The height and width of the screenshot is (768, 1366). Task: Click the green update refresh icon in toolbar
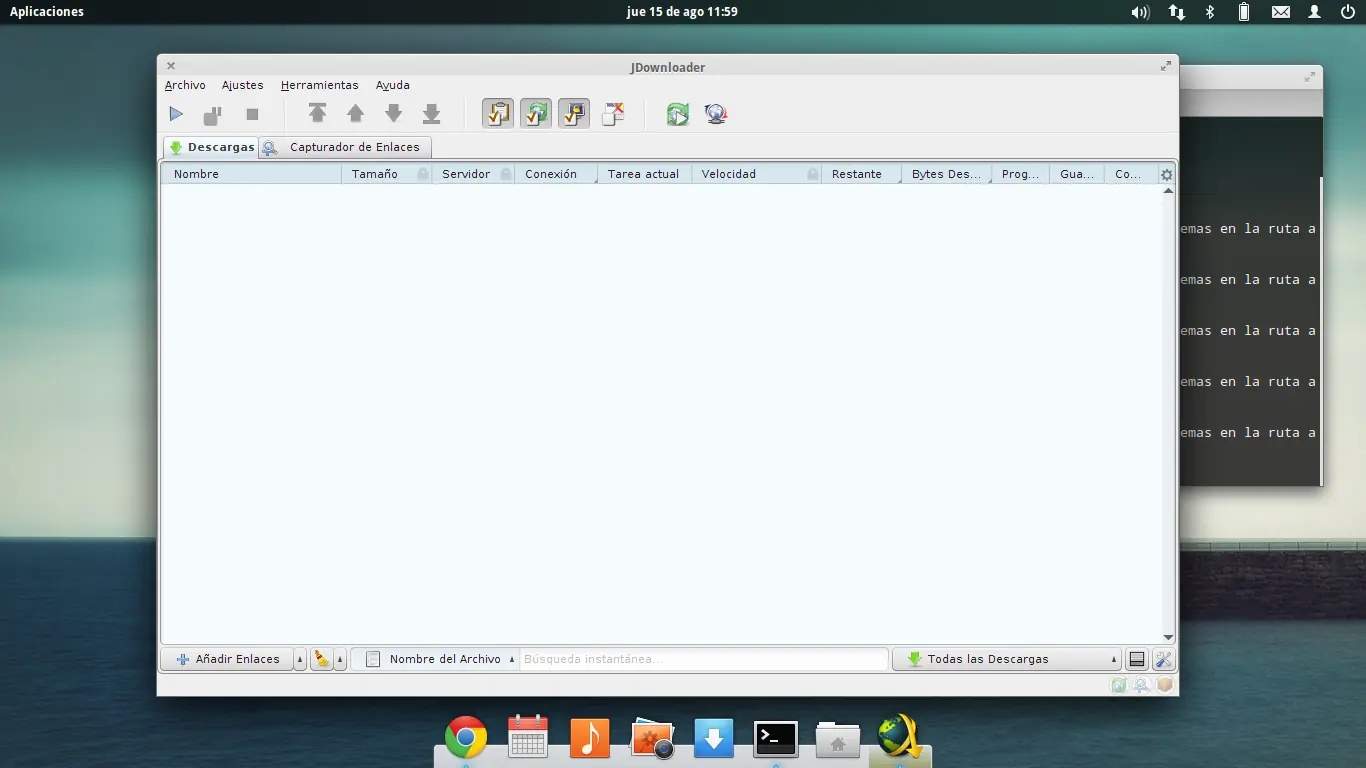point(678,114)
